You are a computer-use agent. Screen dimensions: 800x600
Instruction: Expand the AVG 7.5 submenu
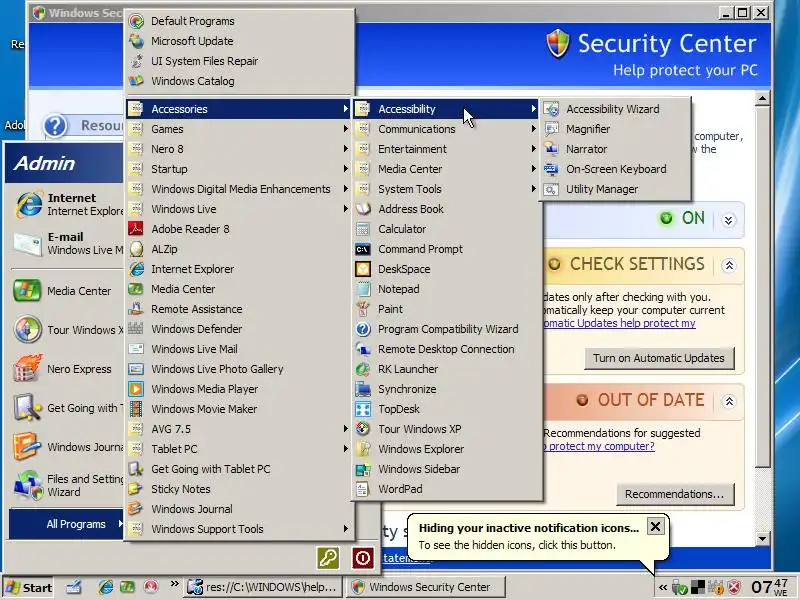(x=239, y=429)
